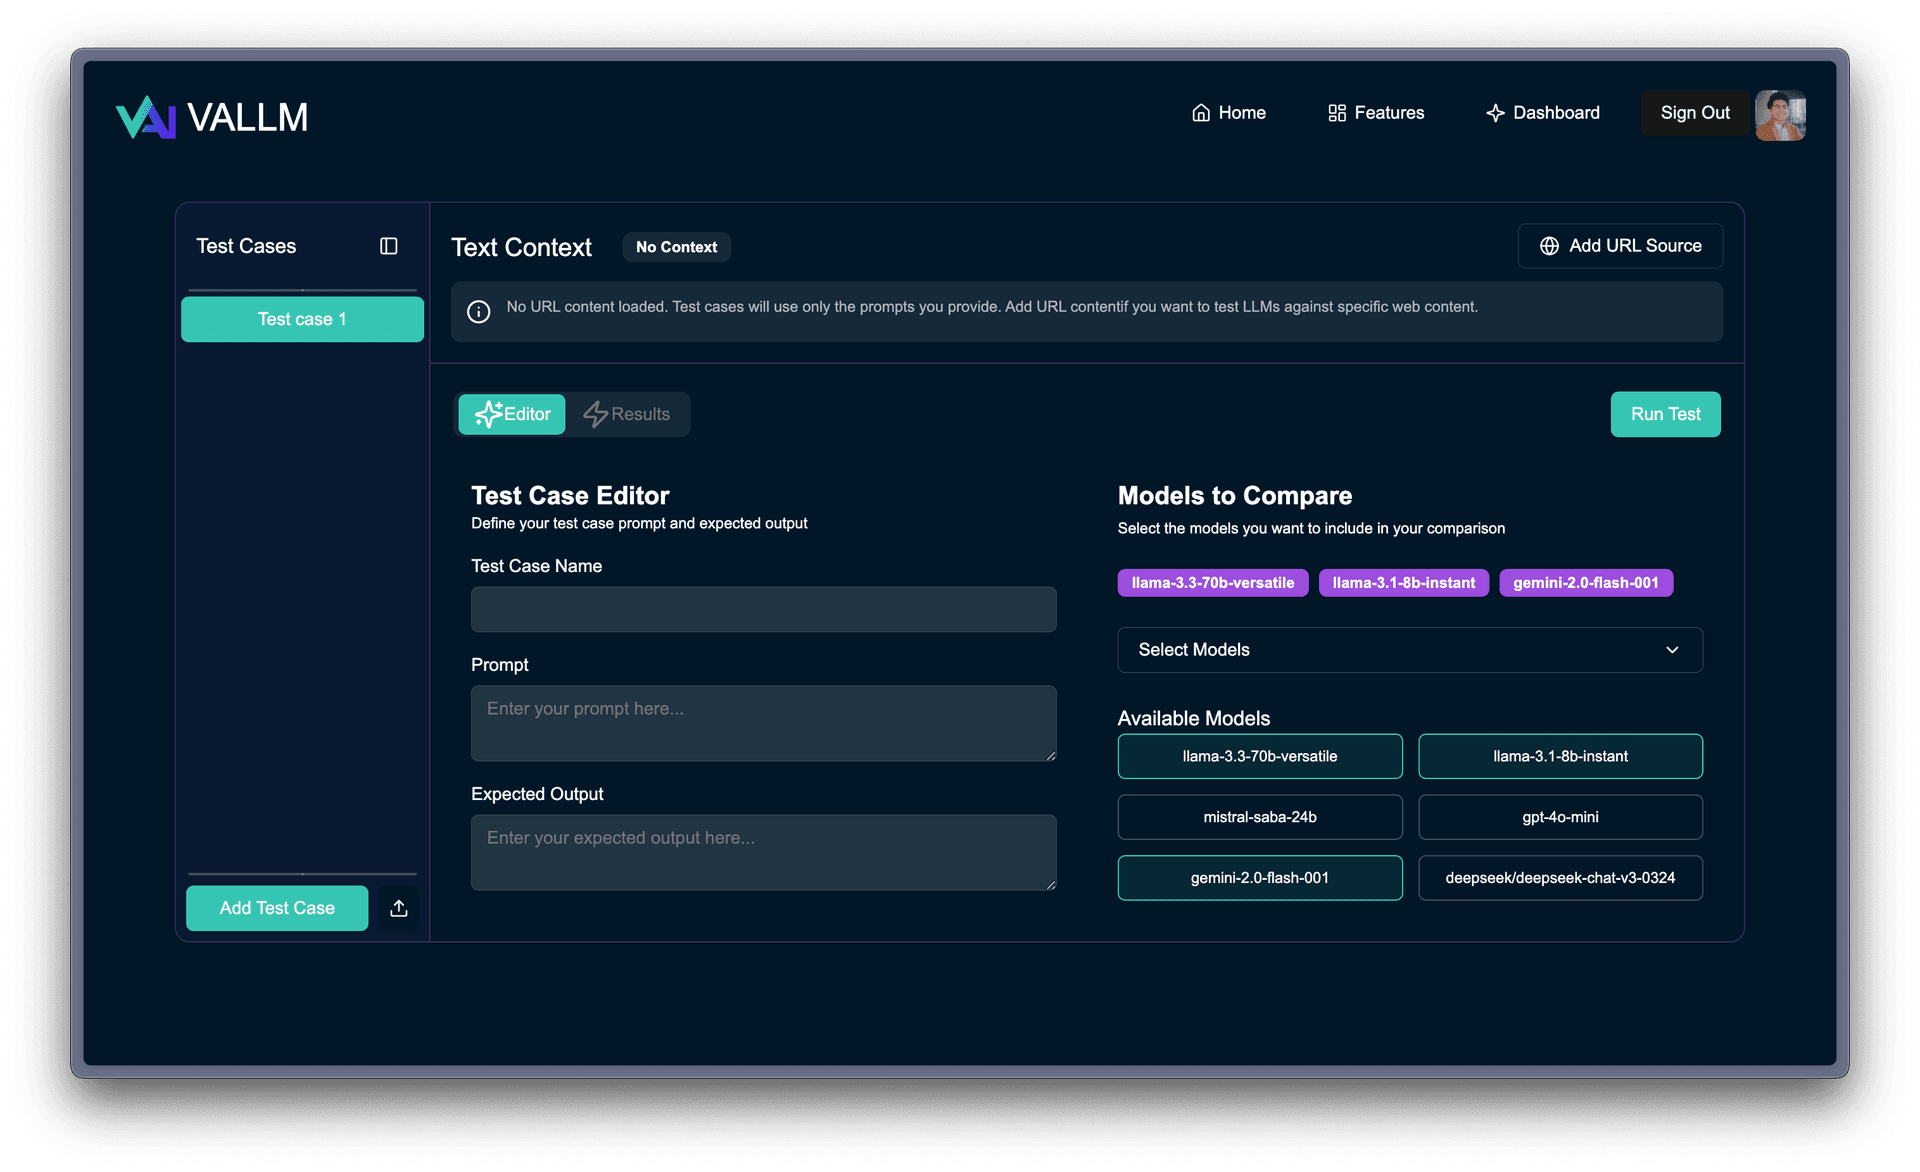Click the VALLM logo
Screen dimensions: 1920x1172
[212, 117]
